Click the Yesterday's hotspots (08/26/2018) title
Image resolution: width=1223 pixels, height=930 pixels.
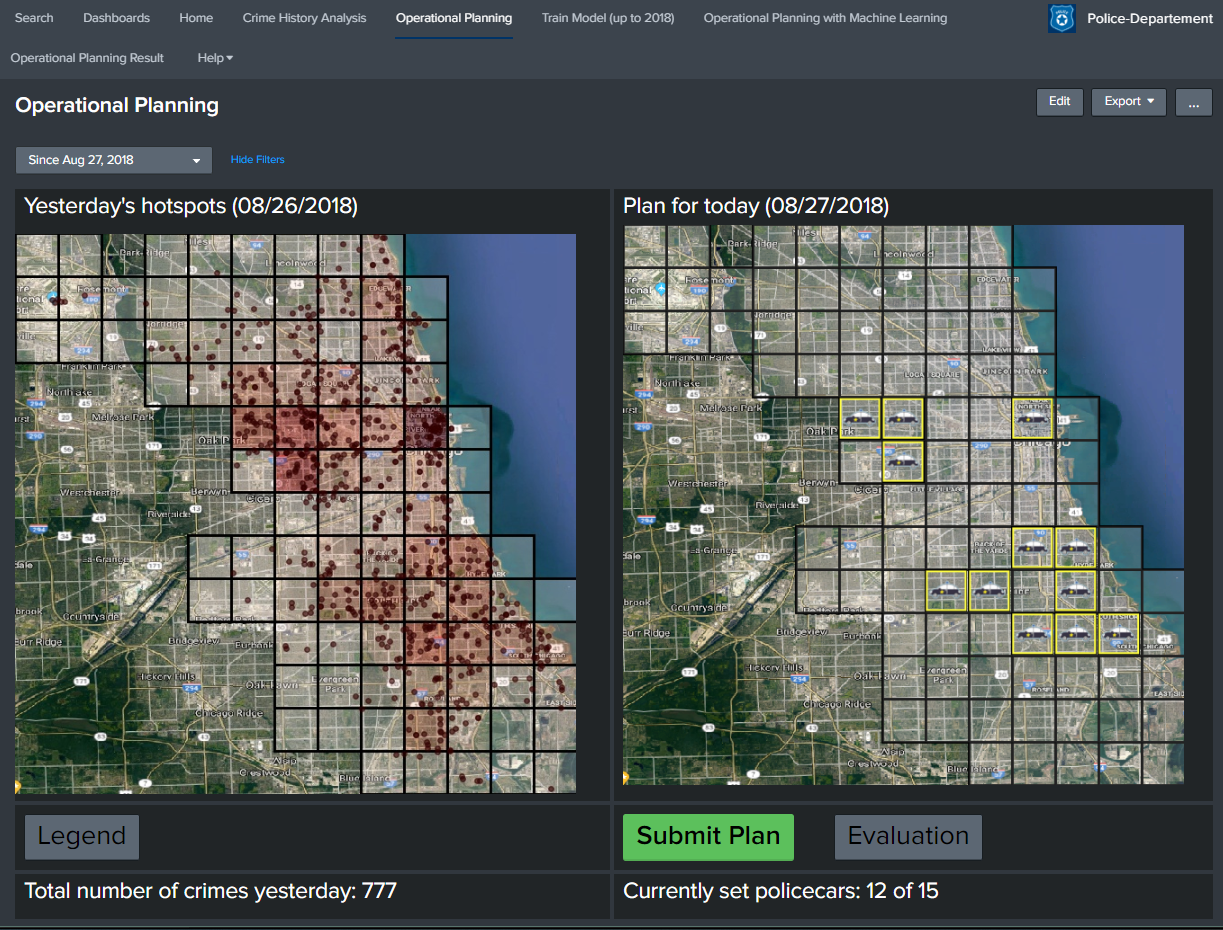191,207
